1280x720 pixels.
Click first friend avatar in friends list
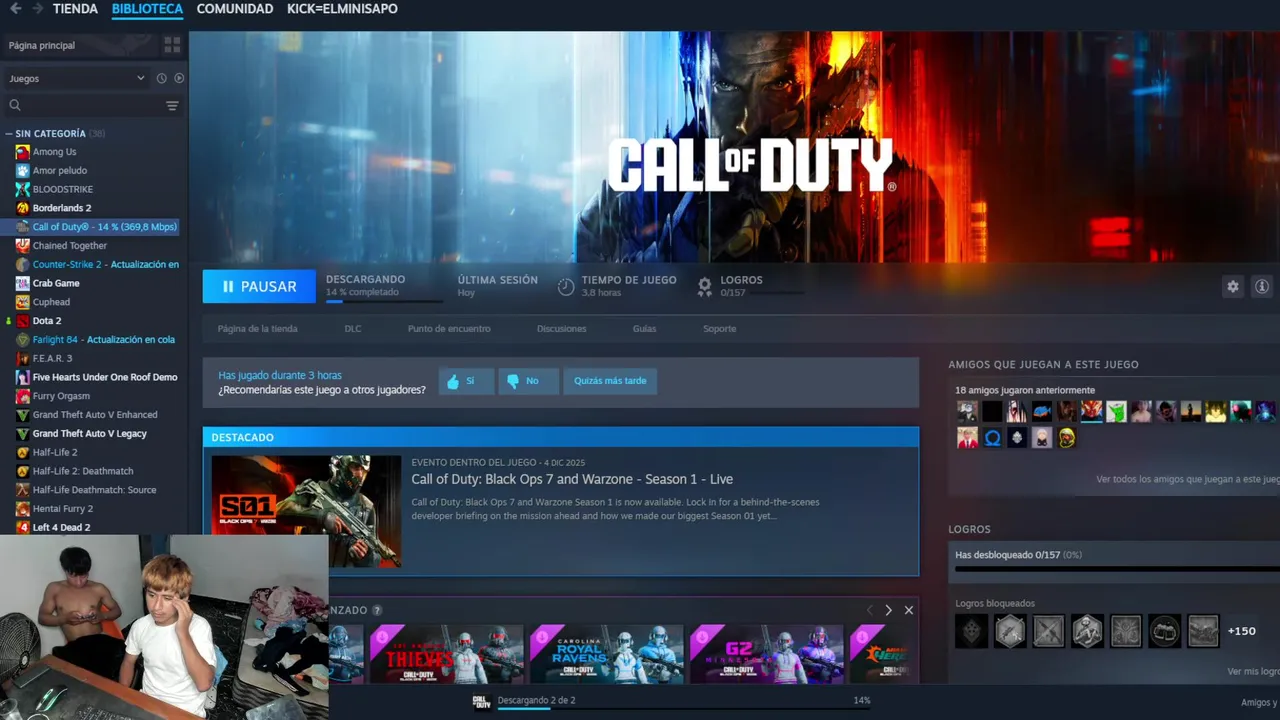pos(967,411)
